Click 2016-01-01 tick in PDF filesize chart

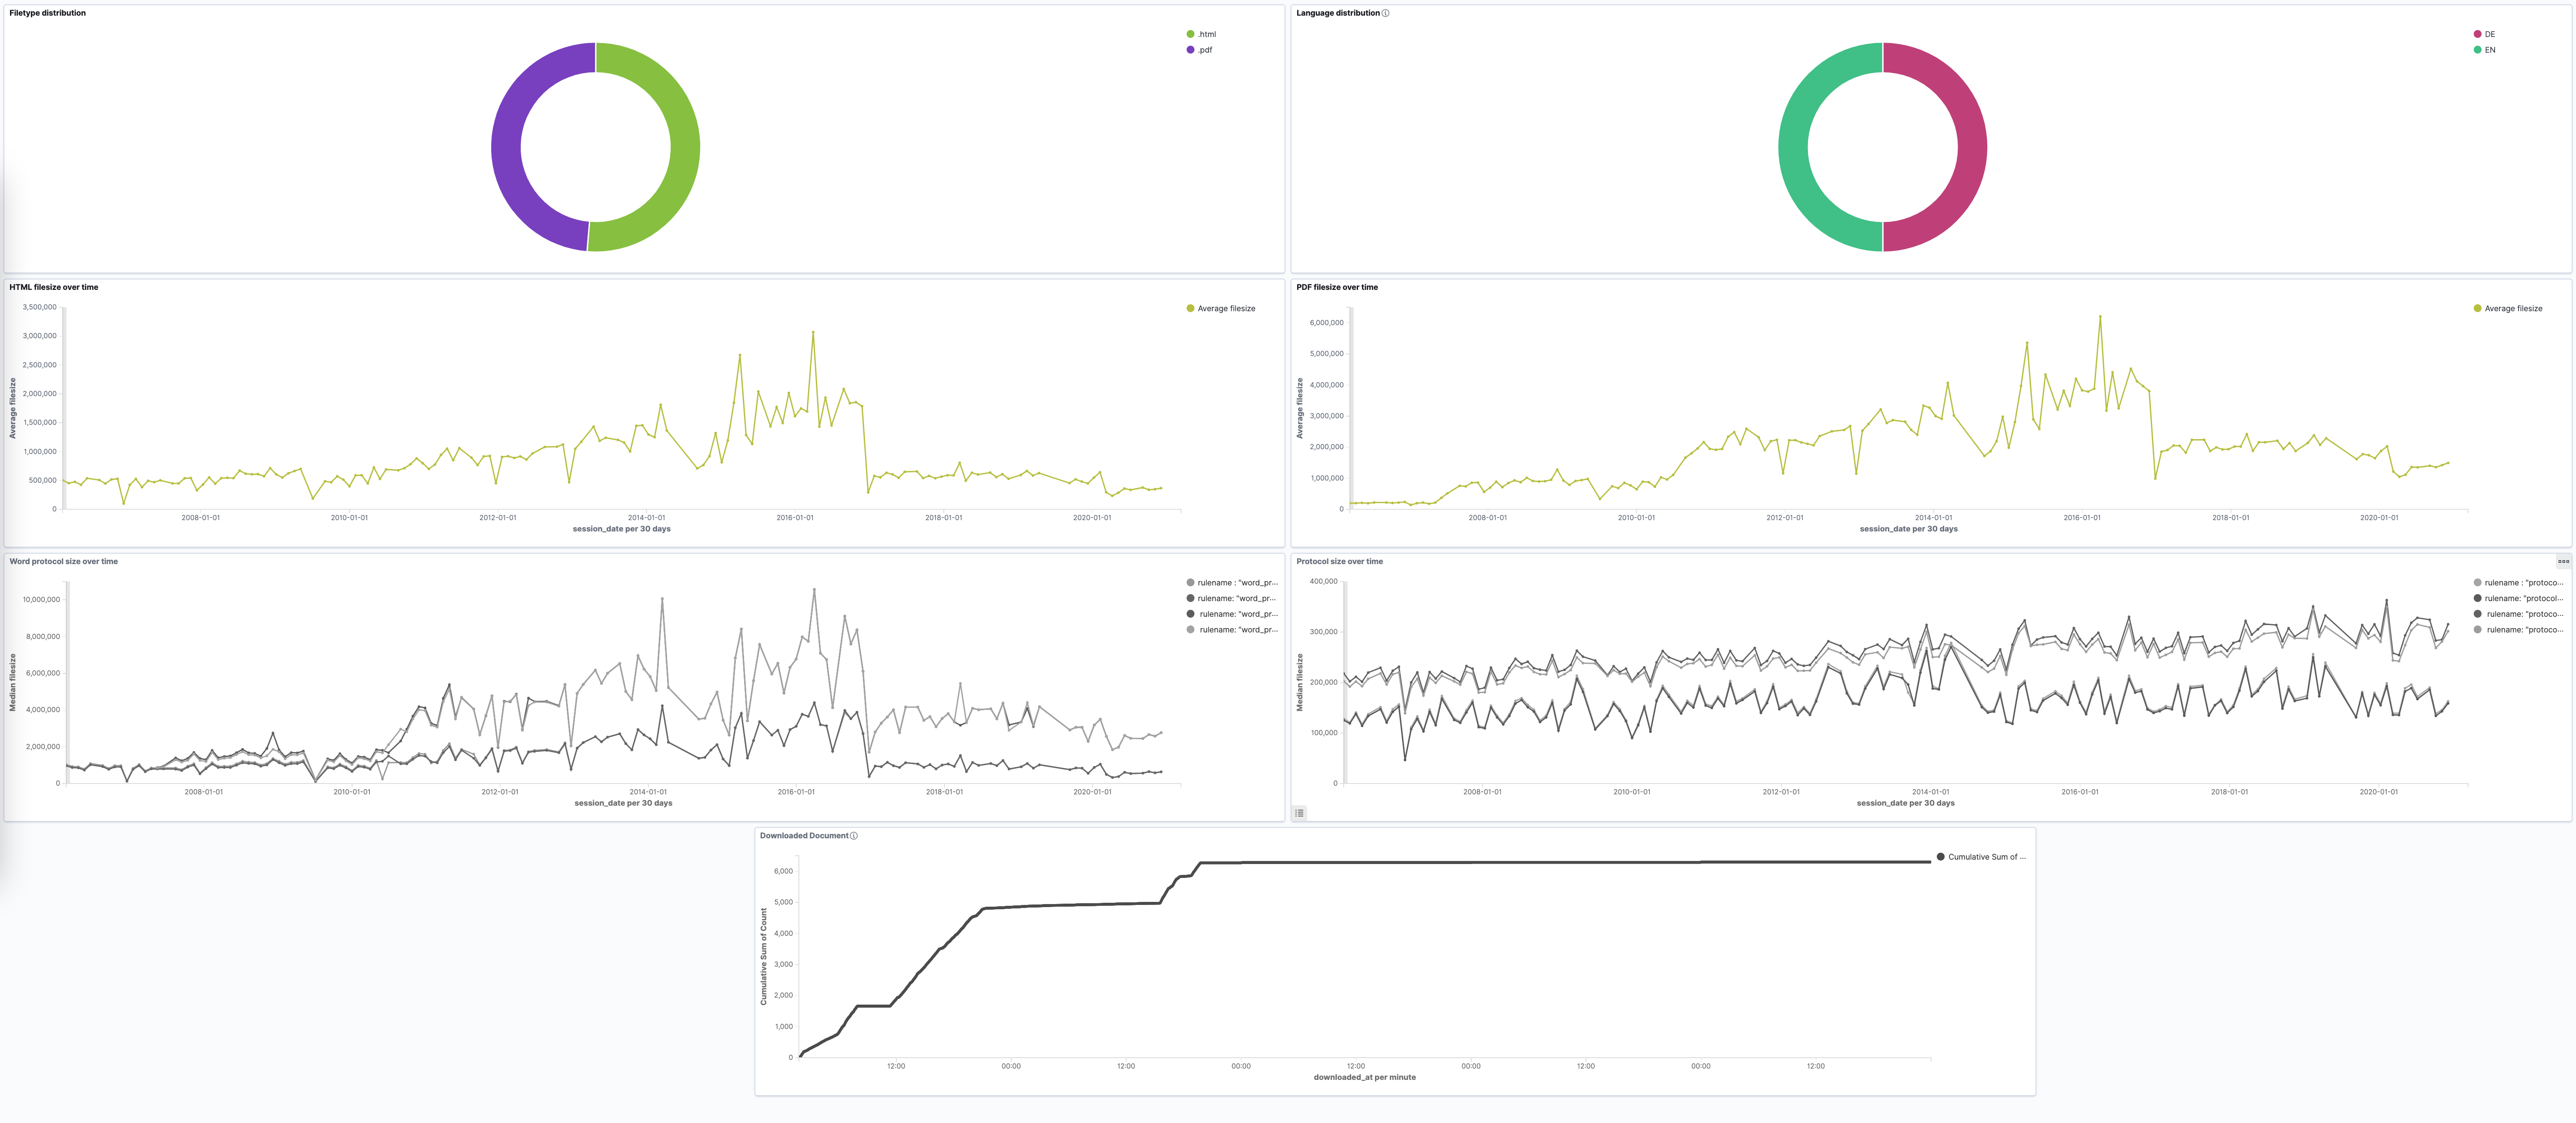click(2082, 518)
